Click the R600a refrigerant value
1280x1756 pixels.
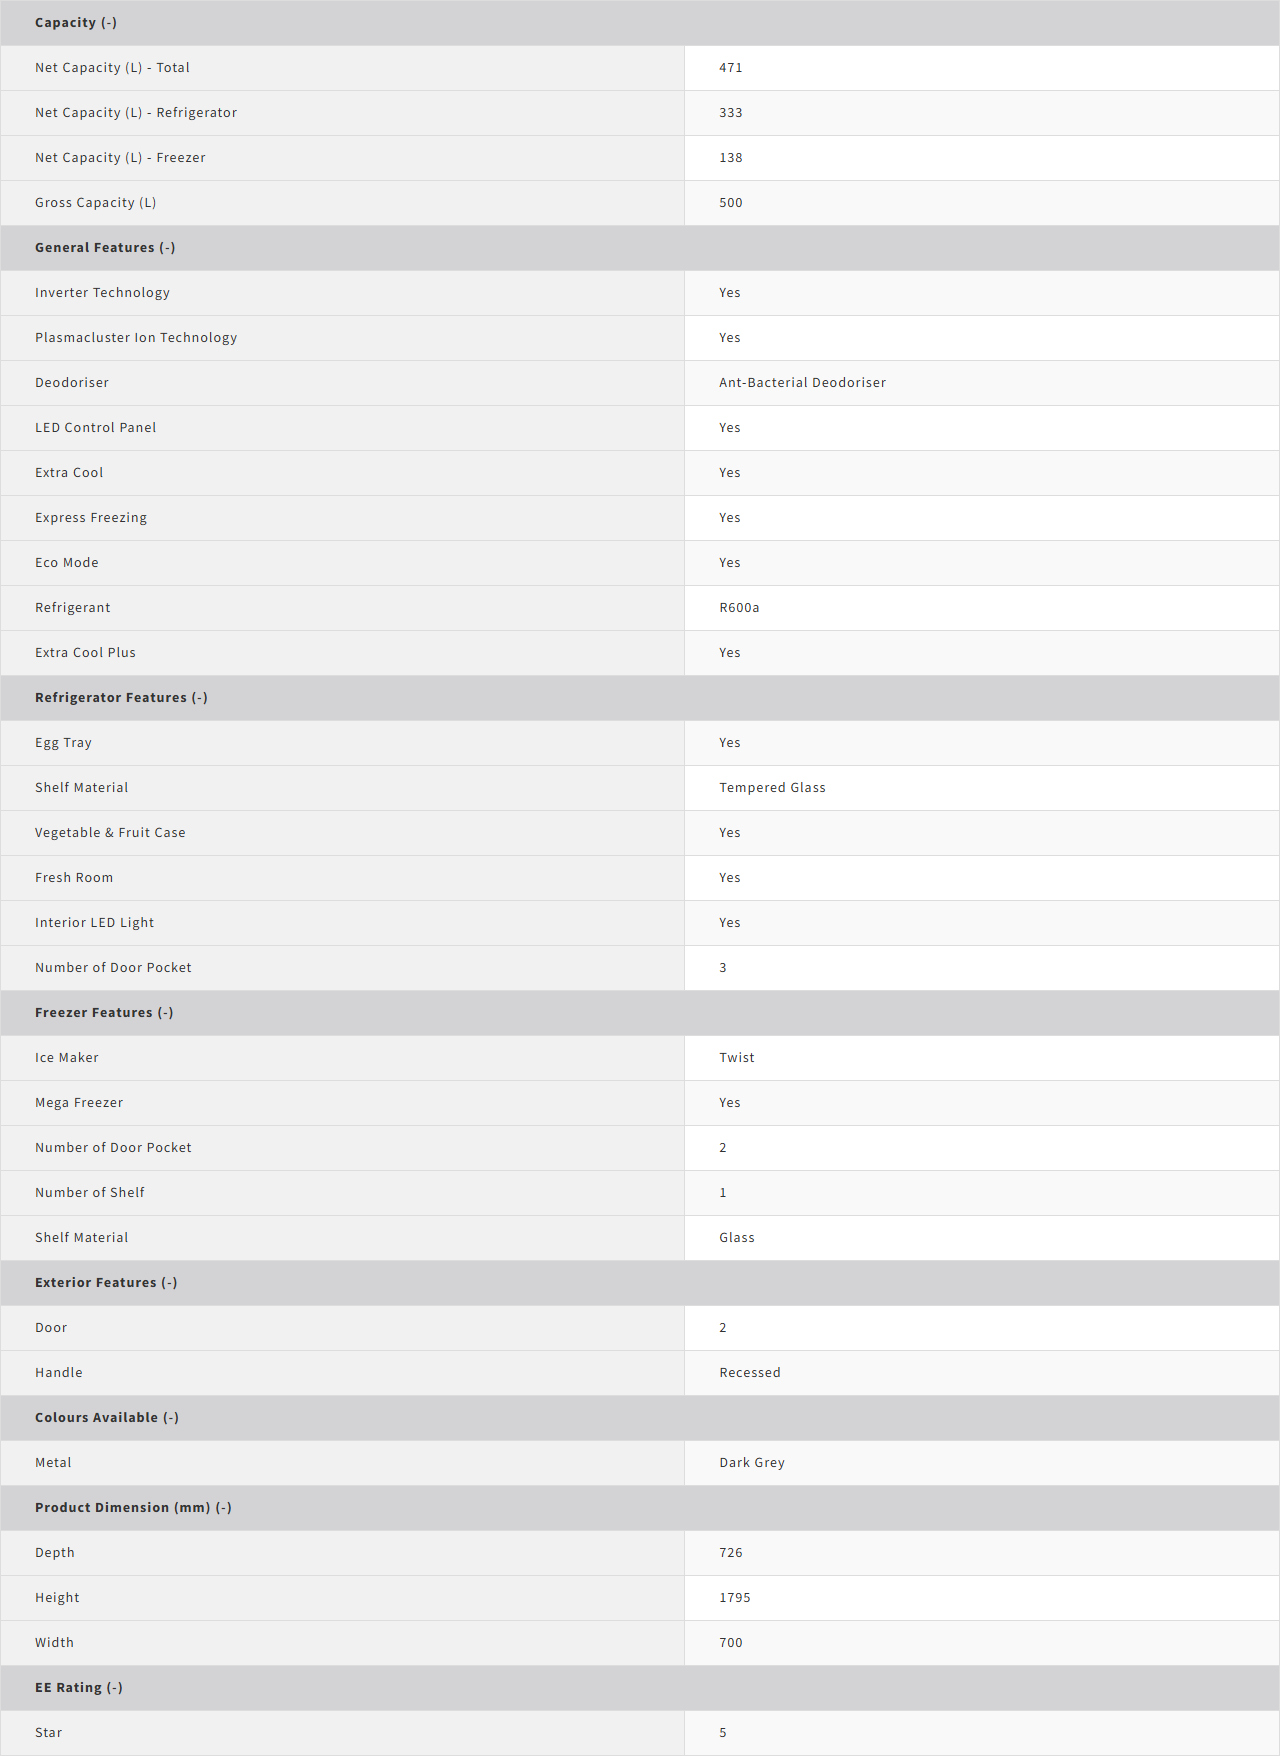click(x=739, y=608)
